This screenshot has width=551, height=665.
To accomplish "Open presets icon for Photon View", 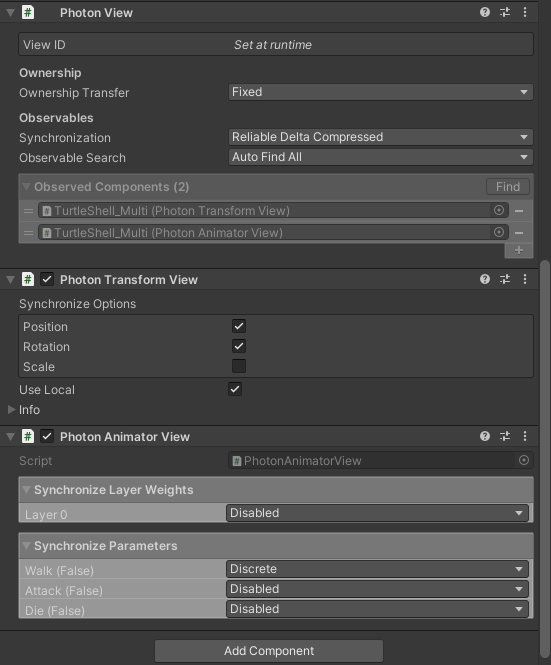I will [505, 12].
